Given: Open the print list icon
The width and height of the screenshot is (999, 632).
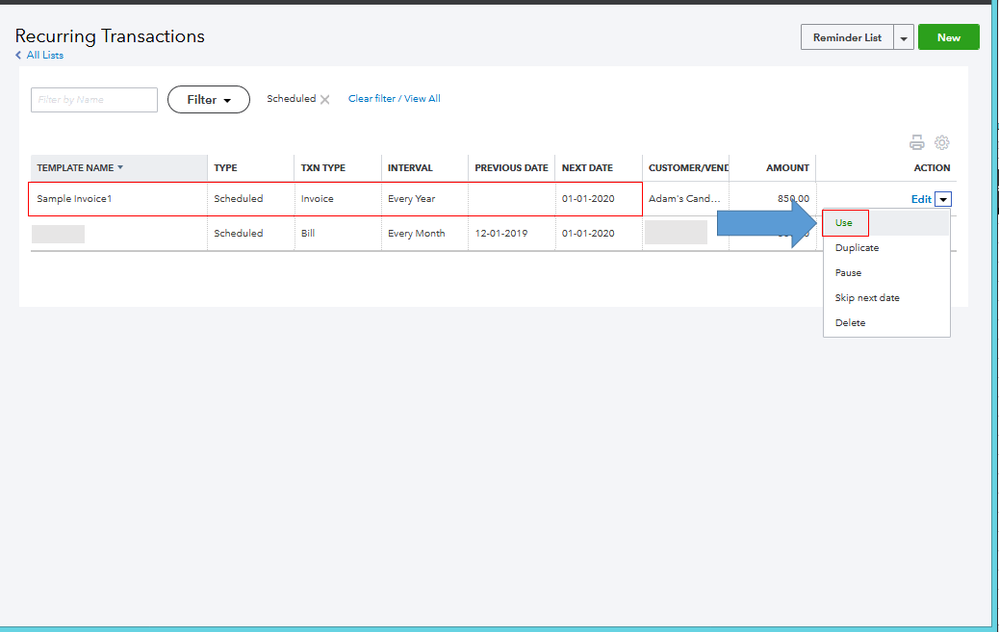Looking at the screenshot, I should (916, 142).
